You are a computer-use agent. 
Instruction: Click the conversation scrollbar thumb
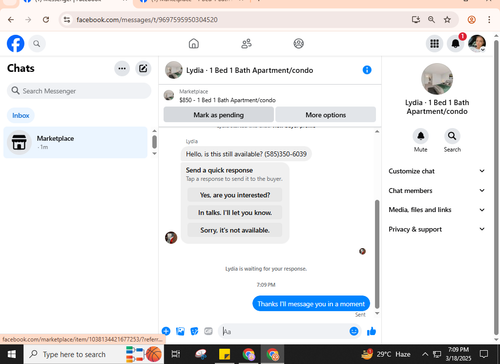(377, 254)
